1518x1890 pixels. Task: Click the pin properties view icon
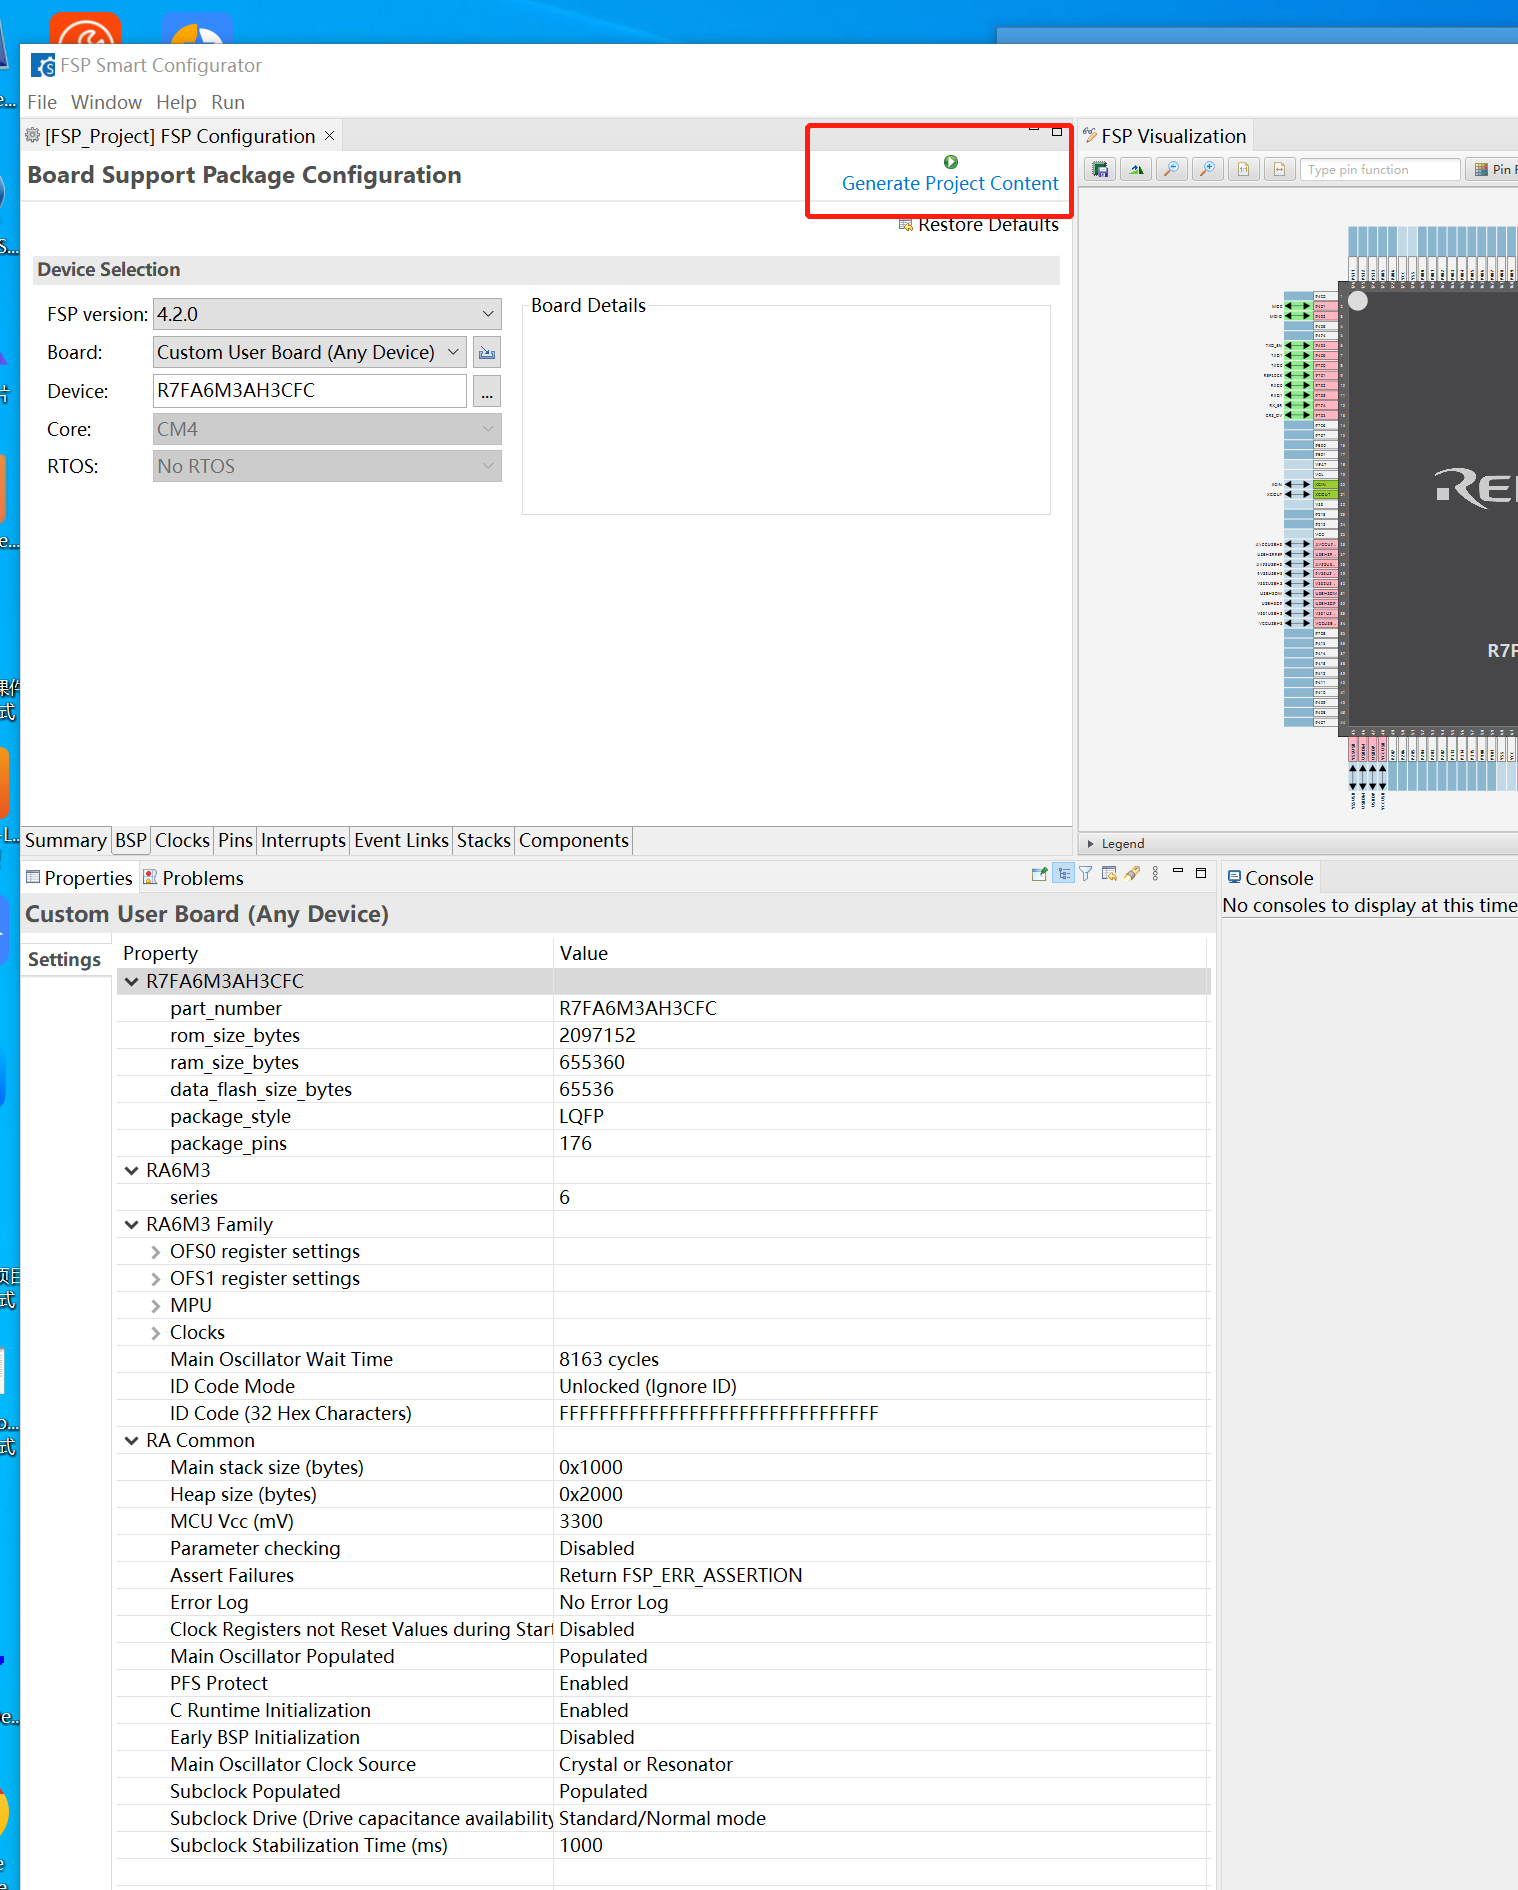pyautogui.click(x=1040, y=873)
